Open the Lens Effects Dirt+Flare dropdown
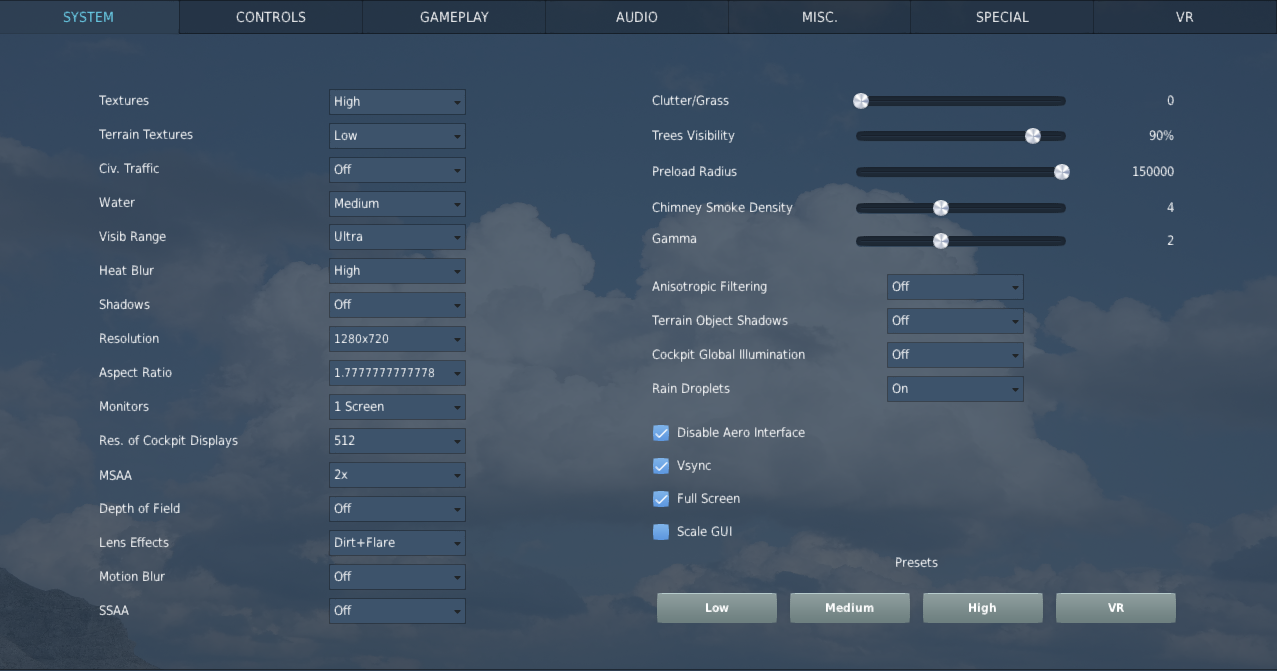This screenshot has height=671, width=1277. [x=397, y=543]
